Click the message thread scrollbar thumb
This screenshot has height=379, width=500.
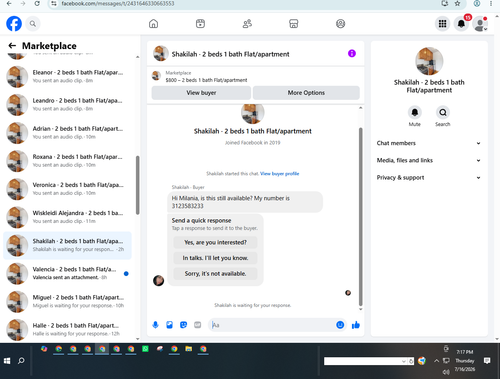pos(360,217)
